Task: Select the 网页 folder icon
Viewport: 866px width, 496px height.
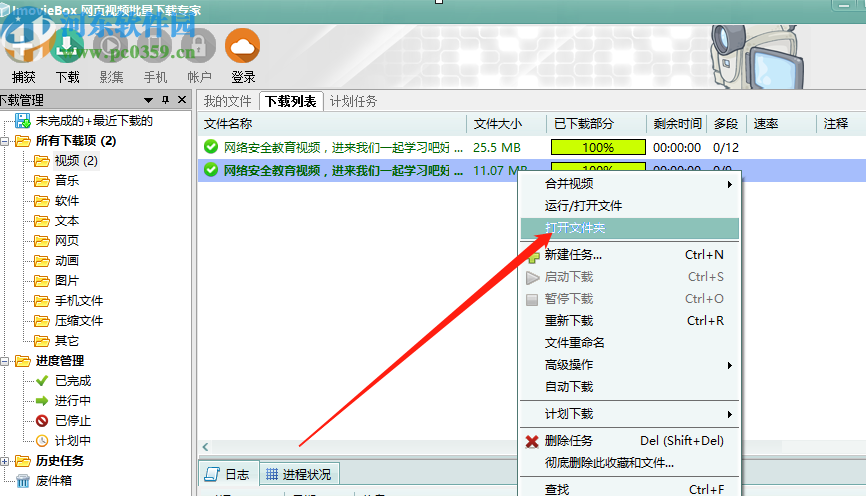Action: pyautogui.click(x=41, y=241)
